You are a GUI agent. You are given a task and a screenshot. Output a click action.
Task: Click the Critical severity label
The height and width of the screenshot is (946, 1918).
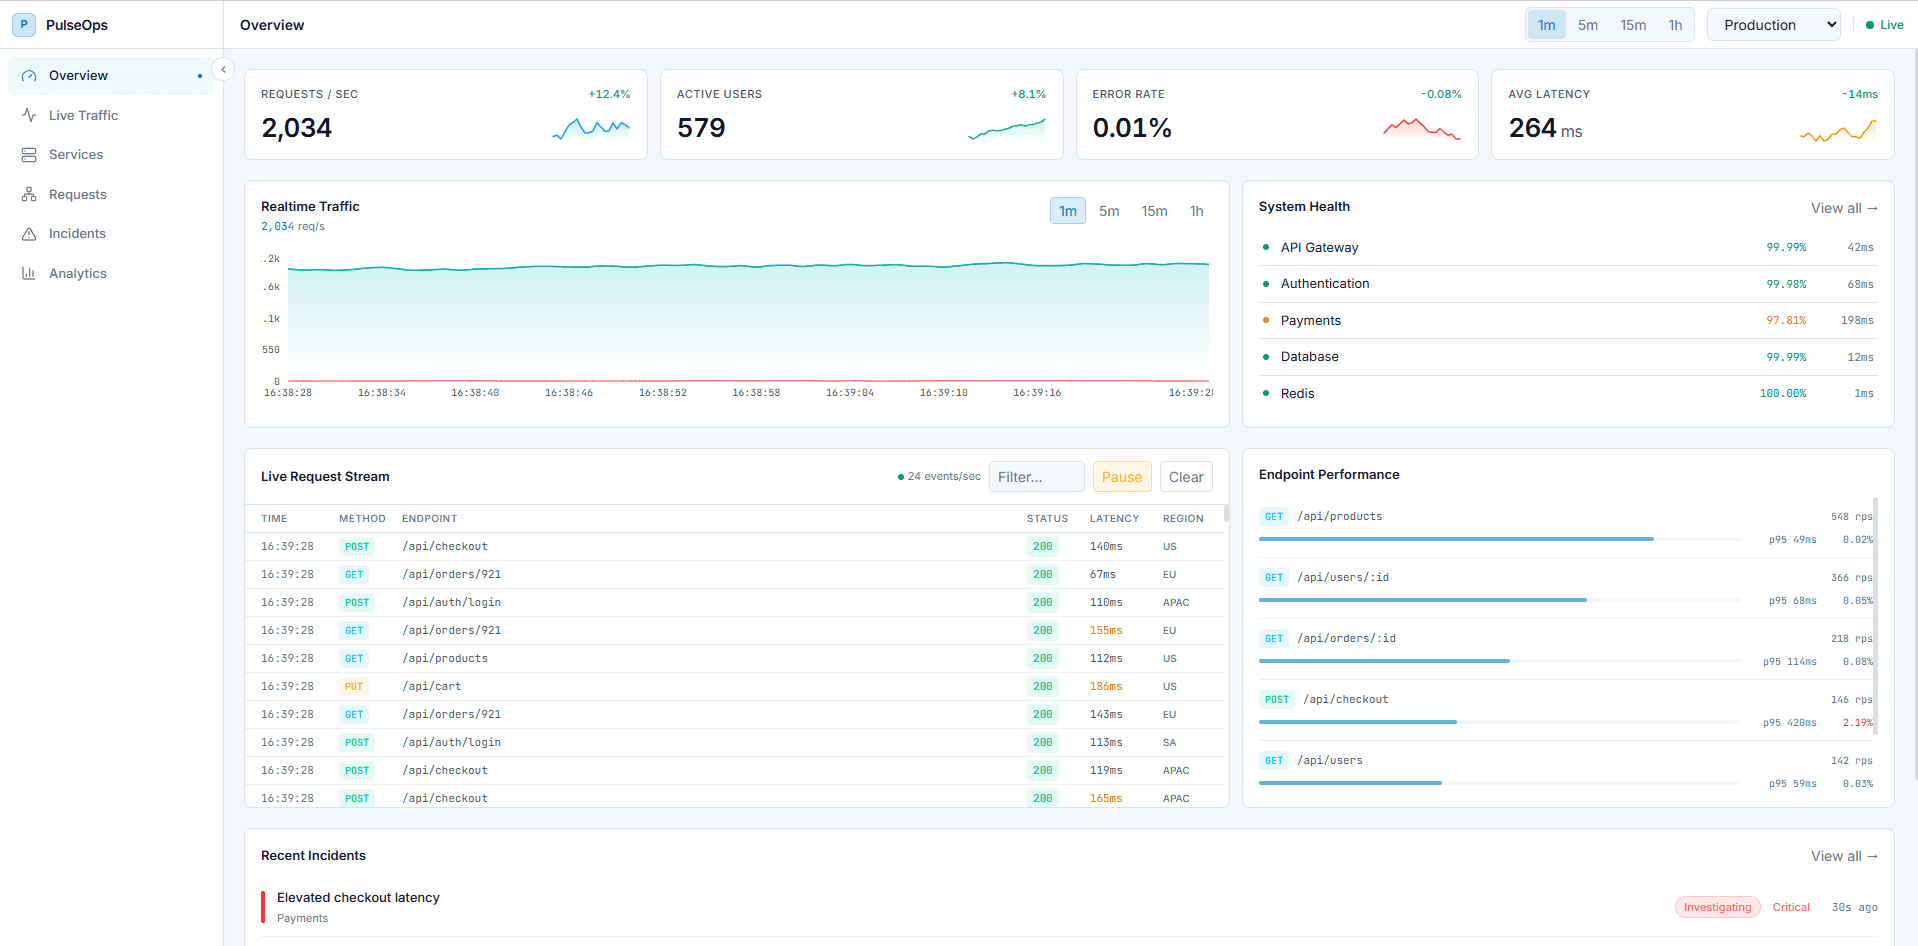tap(1791, 908)
